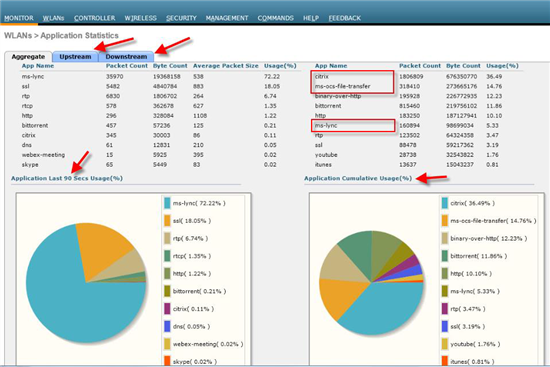550x367 pixels.
Task: Click ms-lync in the left App Name column
Action: pos(33,76)
